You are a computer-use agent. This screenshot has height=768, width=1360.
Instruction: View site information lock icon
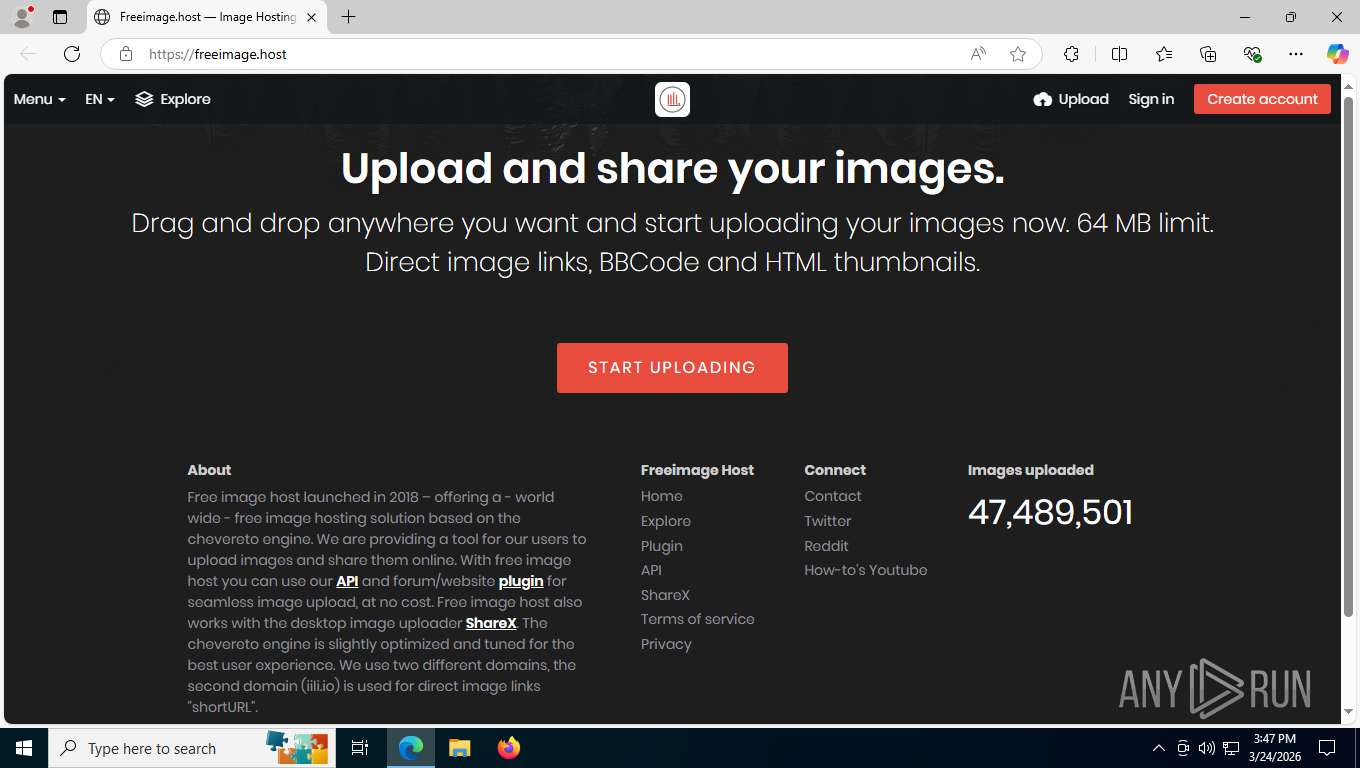tap(126, 54)
